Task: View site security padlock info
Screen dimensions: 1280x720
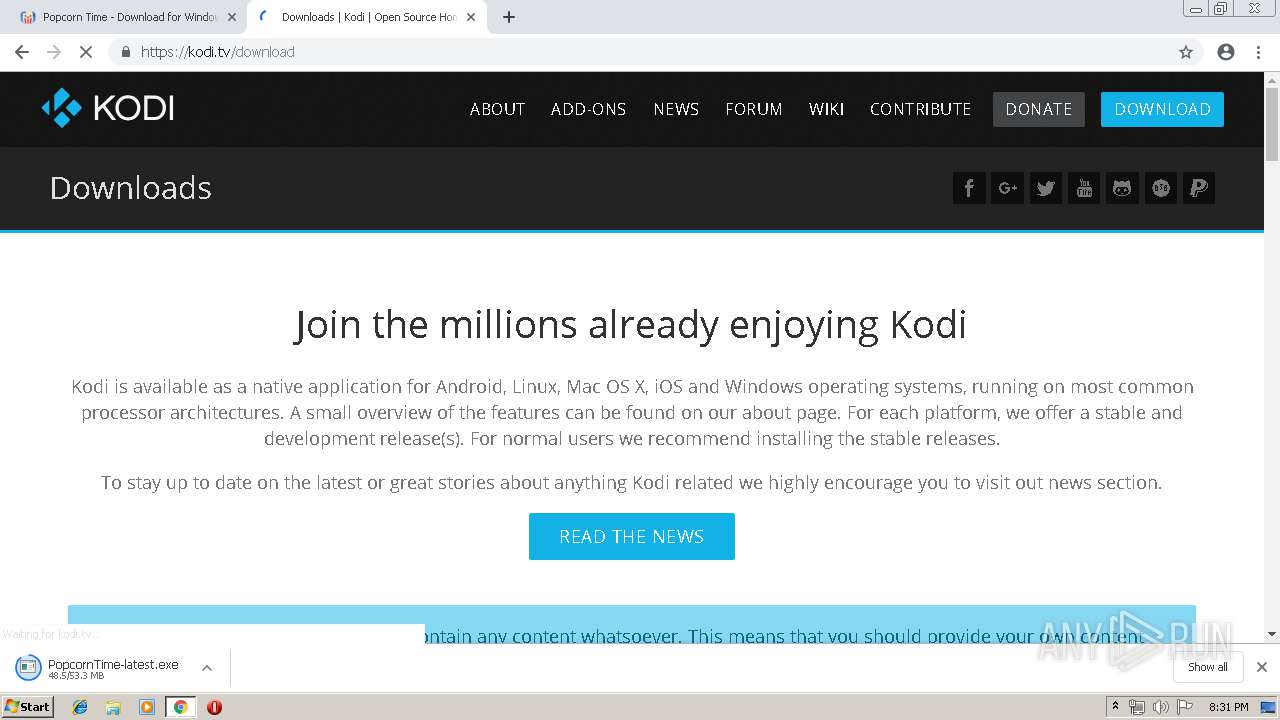Action: [x=125, y=52]
